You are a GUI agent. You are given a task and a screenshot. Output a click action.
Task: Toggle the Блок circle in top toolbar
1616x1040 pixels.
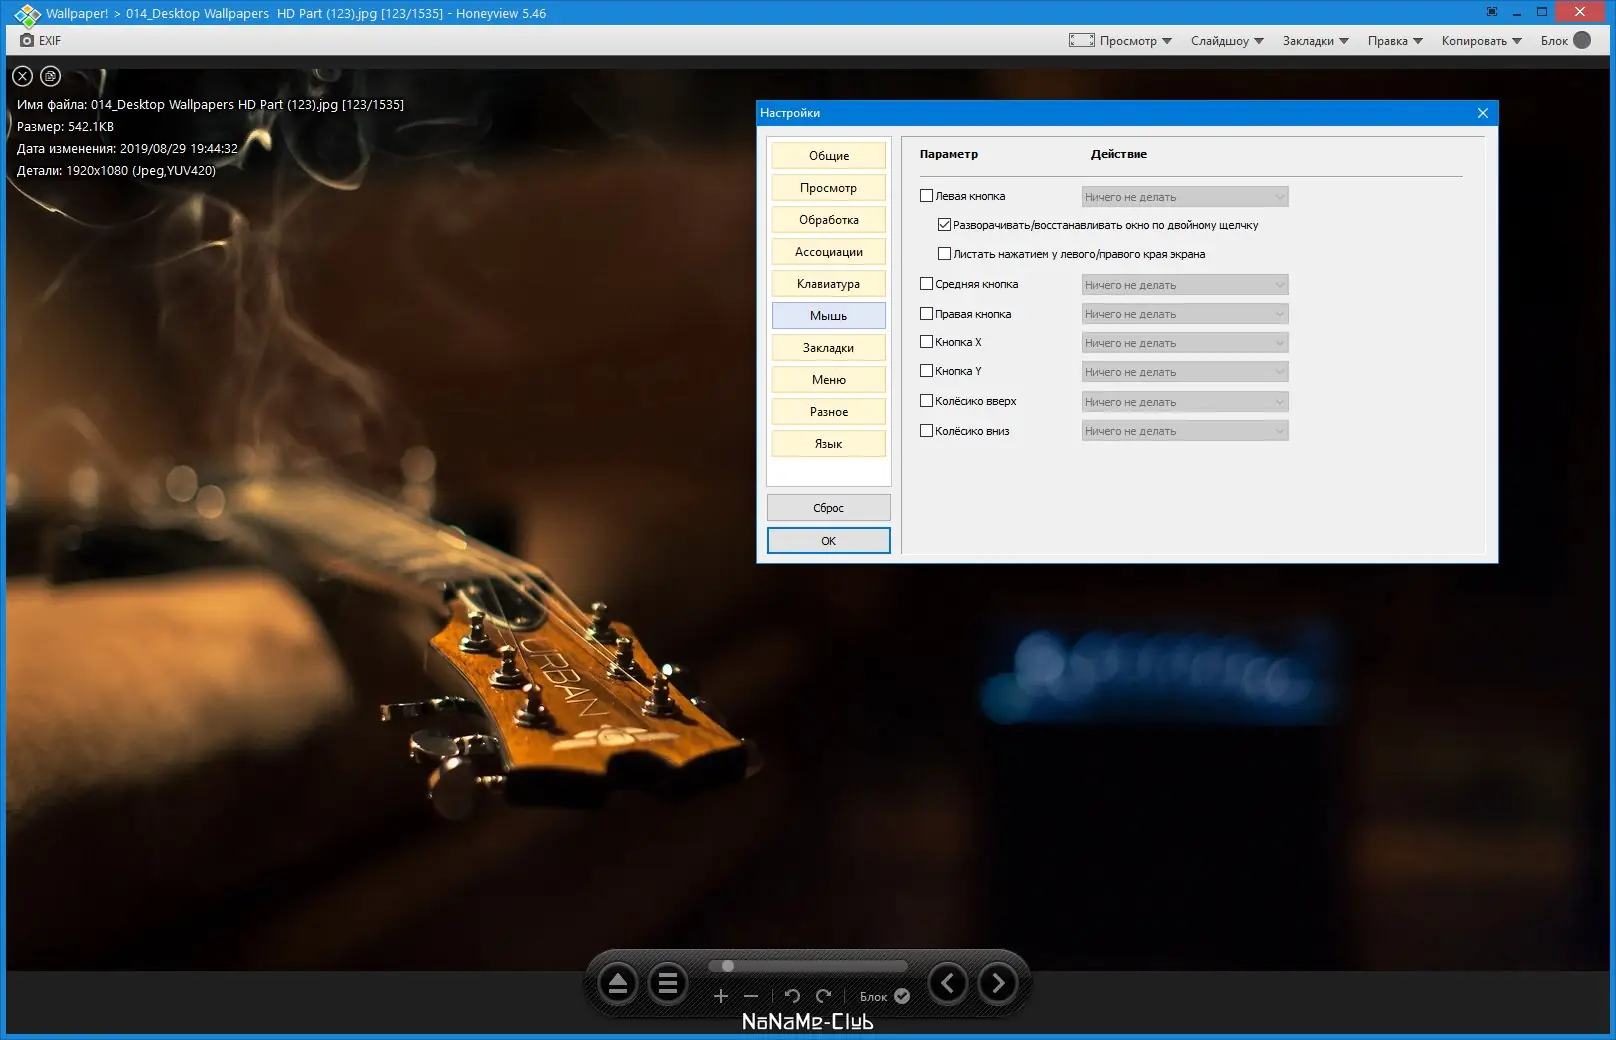pyautogui.click(x=1582, y=40)
